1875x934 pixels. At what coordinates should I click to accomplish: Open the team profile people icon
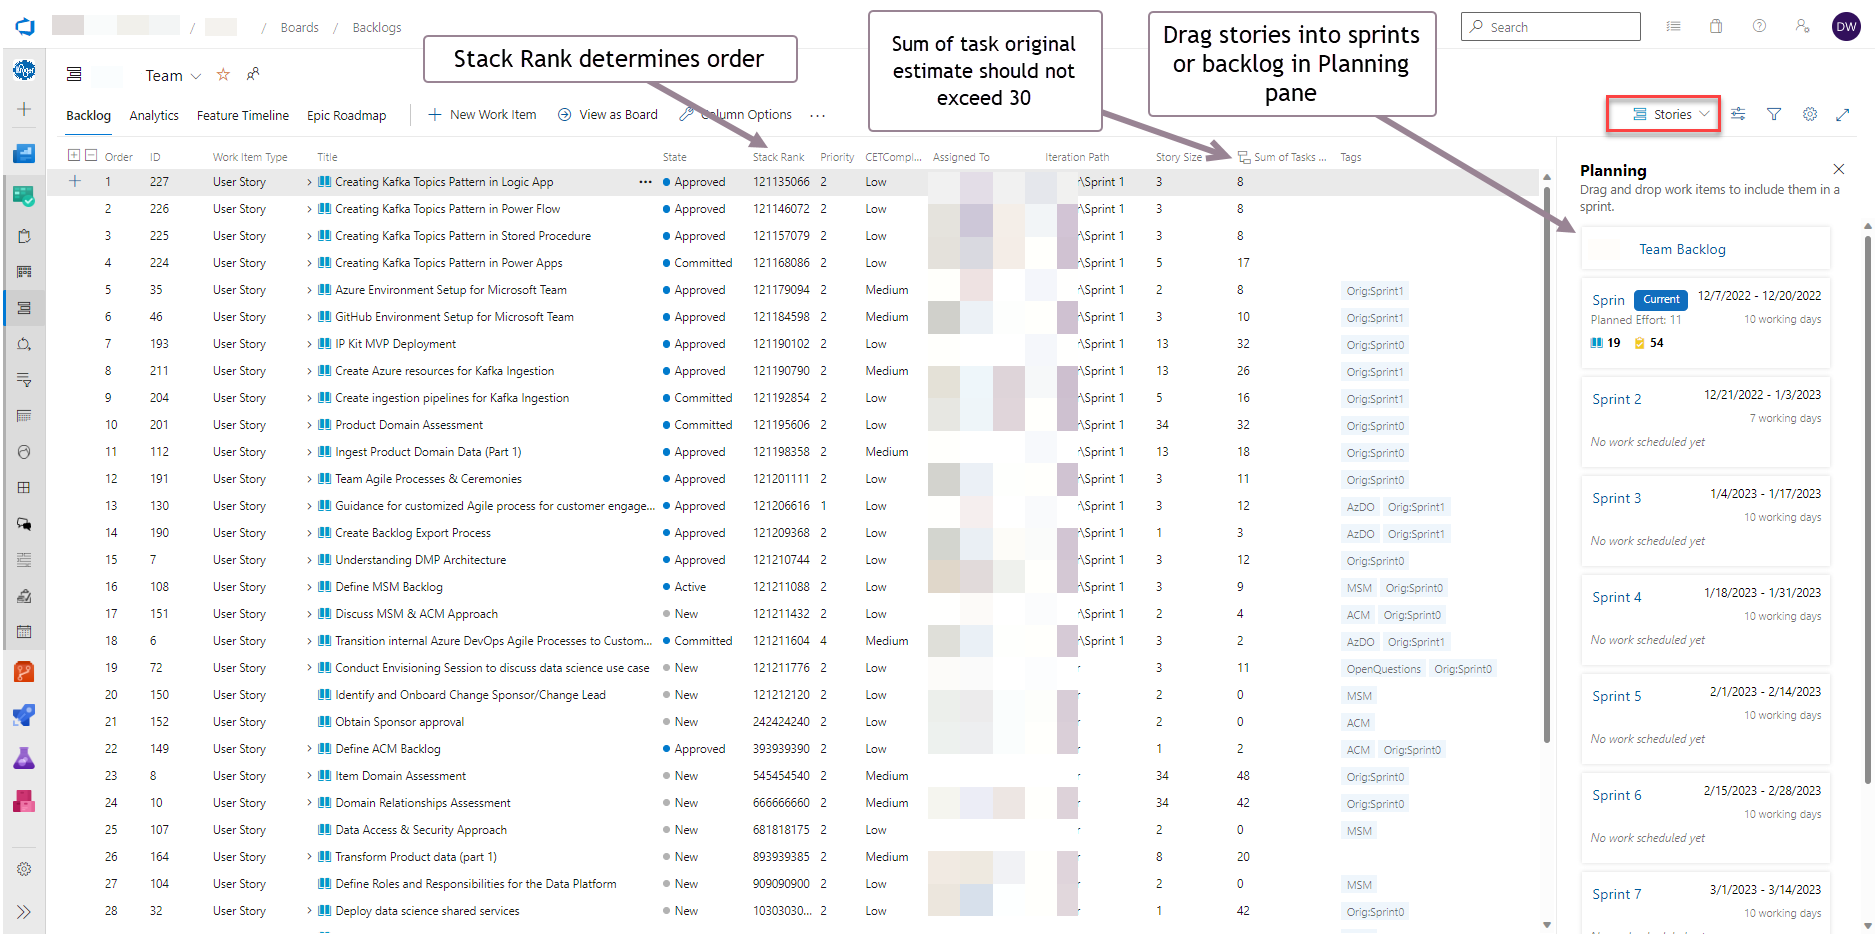(253, 74)
